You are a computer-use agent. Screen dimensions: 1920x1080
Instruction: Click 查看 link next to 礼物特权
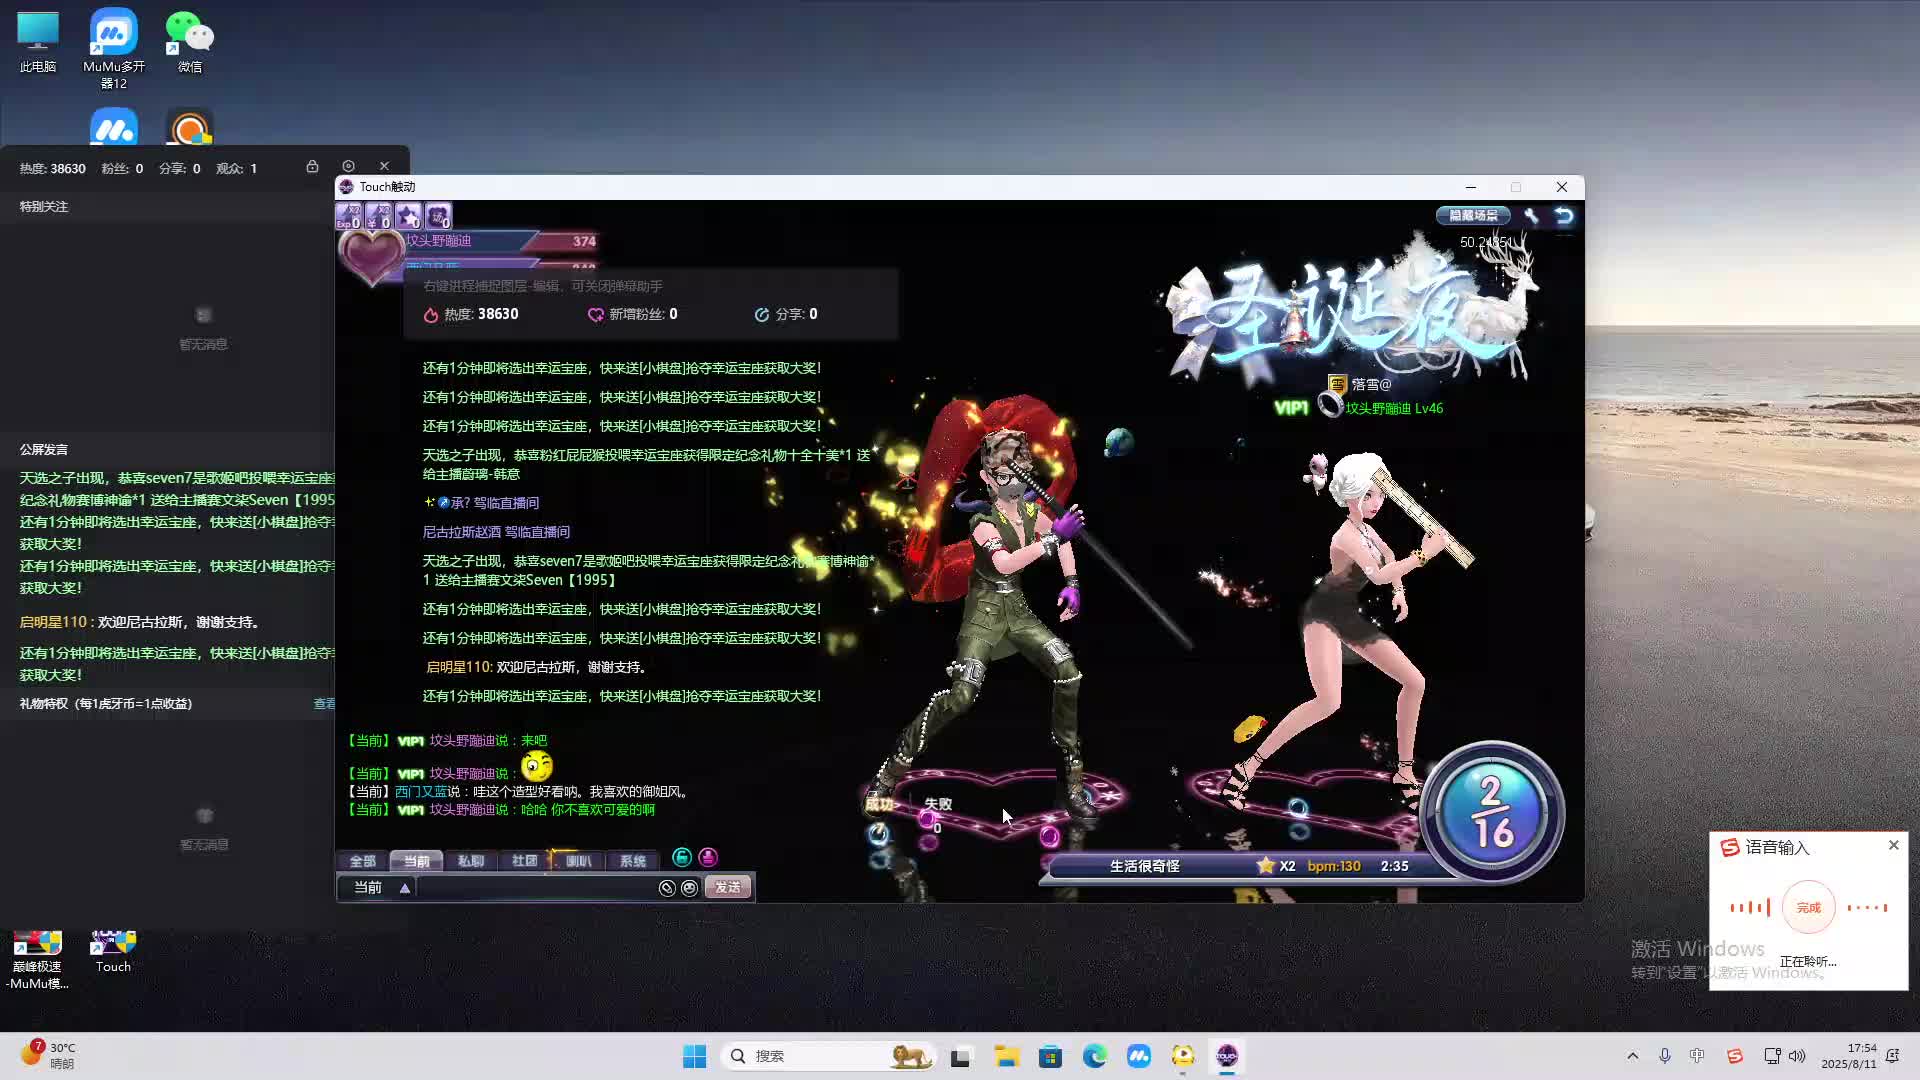324,704
